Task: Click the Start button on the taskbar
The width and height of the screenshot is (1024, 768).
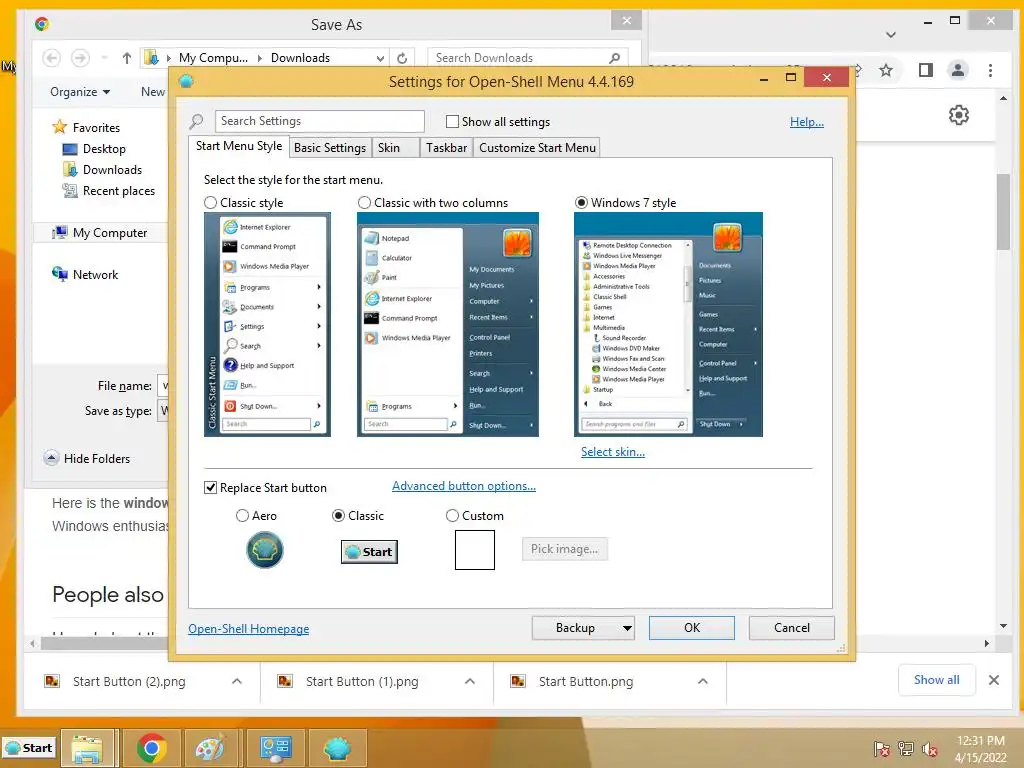Action: coord(29,748)
